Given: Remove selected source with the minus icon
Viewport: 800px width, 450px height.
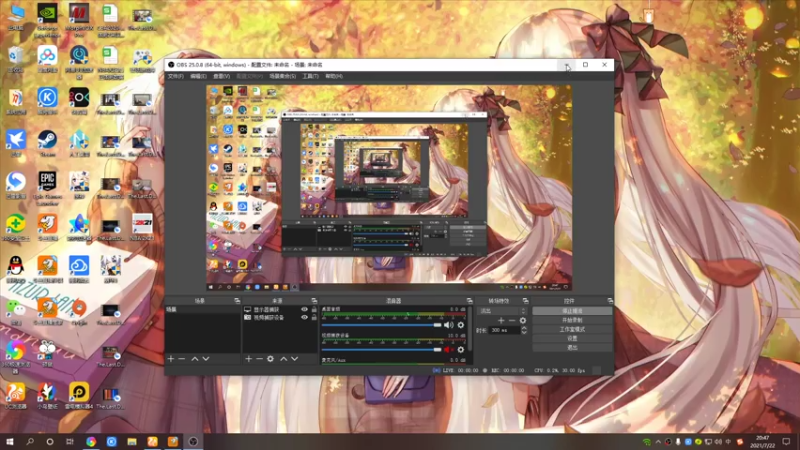Looking at the screenshot, I should (x=259, y=359).
